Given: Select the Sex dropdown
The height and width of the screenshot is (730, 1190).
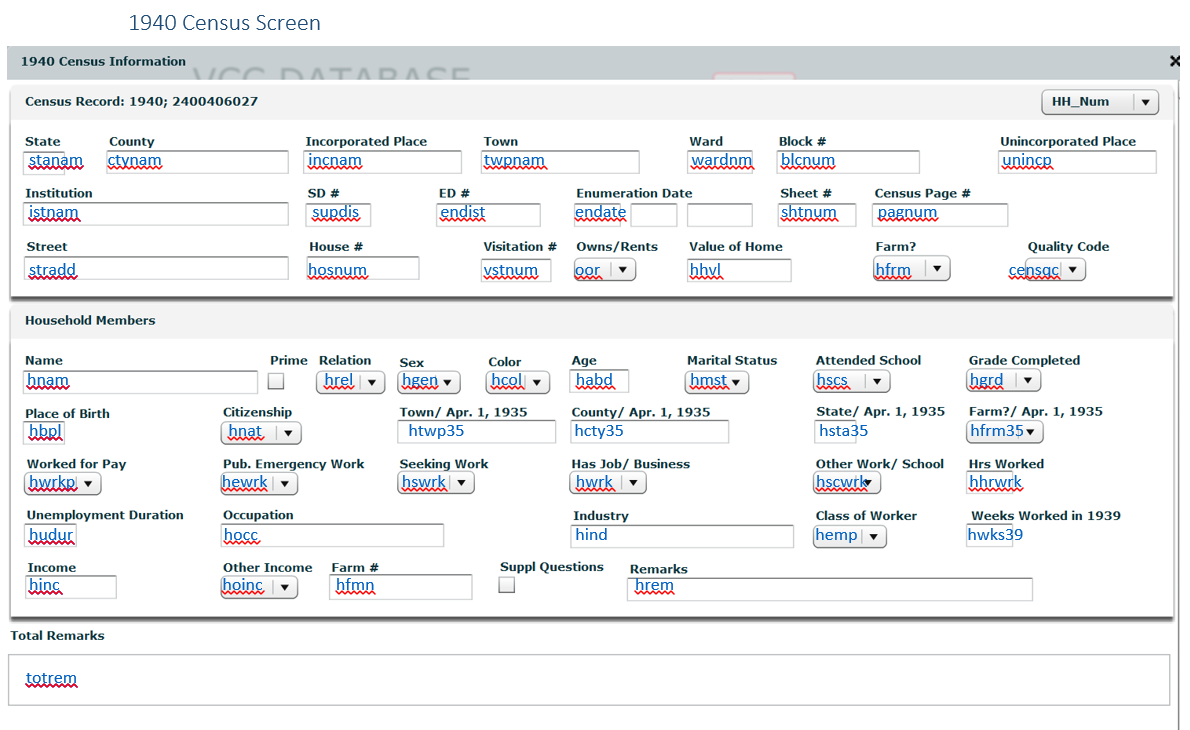Looking at the screenshot, I should pyautogui.click(x=429, y=381).
